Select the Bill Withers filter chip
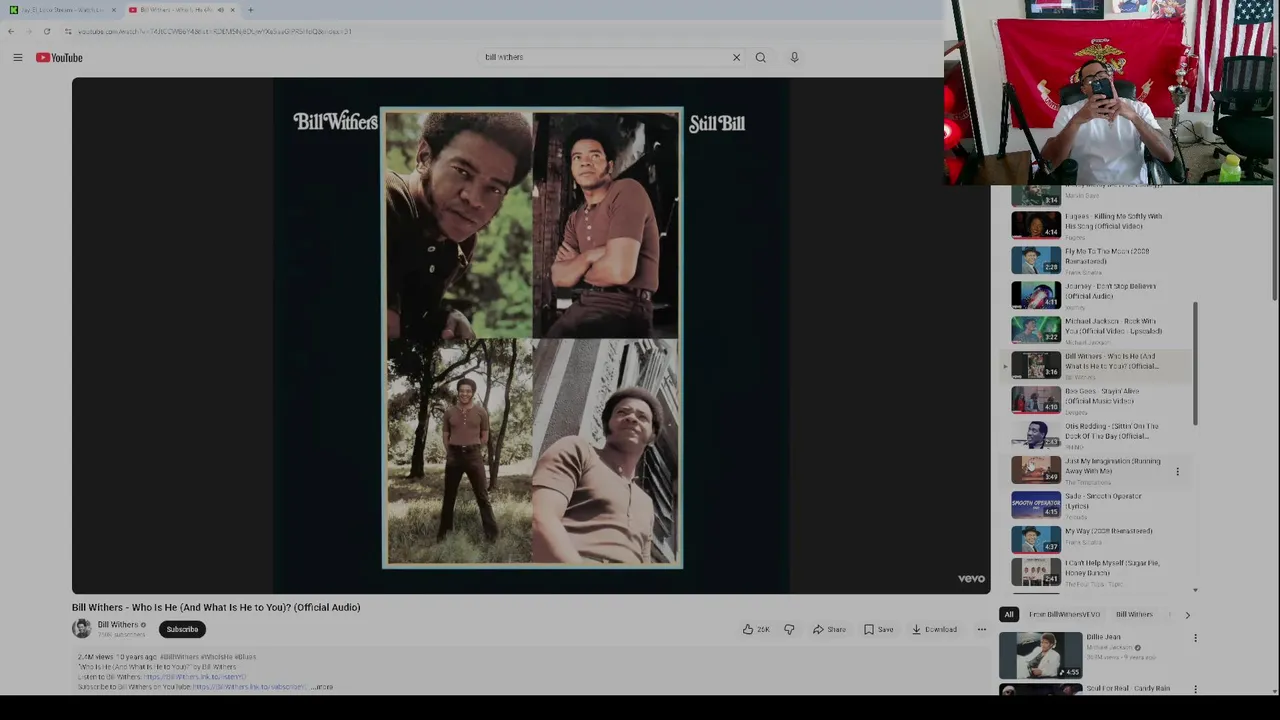This screenshot has width=1280, height=720. [1134, 614]
